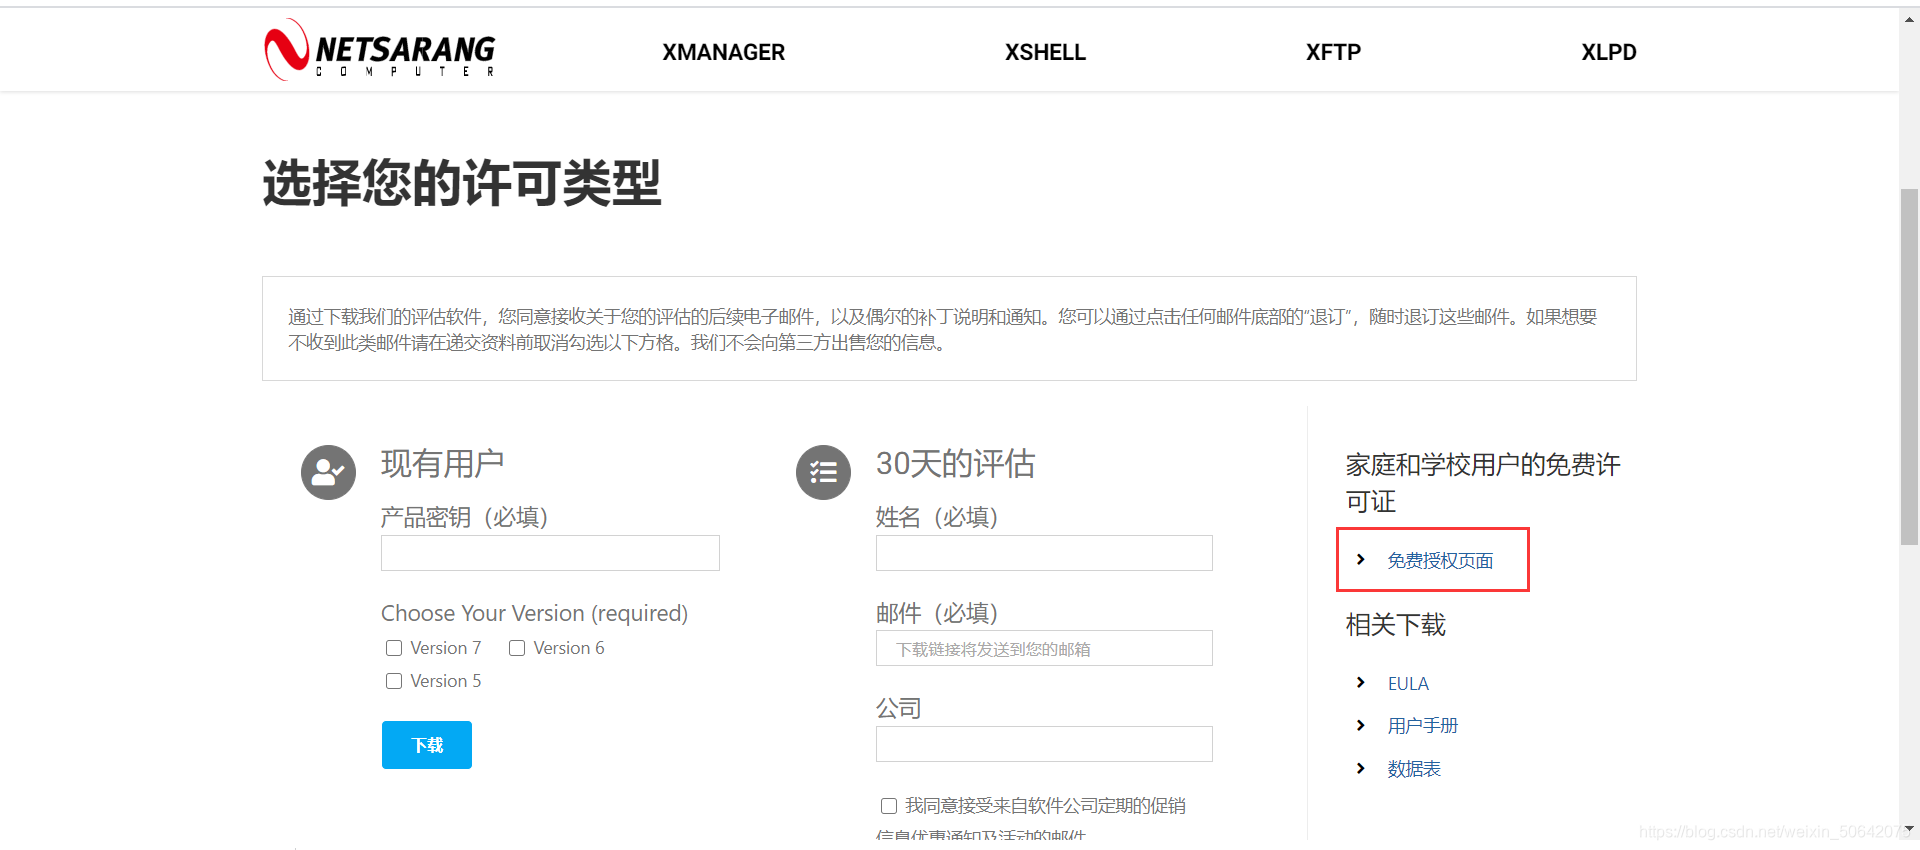Click the Choose Your Version (required) label
Screen dimensions: 1920x850
coord(534,613)
